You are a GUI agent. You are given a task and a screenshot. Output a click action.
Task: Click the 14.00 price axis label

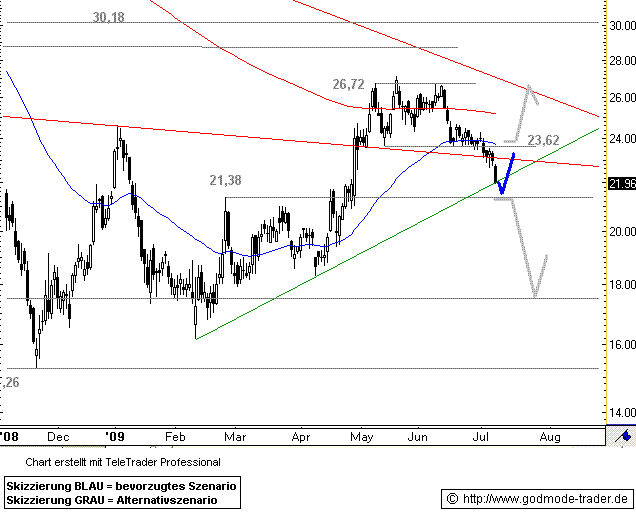pos(623,412)
